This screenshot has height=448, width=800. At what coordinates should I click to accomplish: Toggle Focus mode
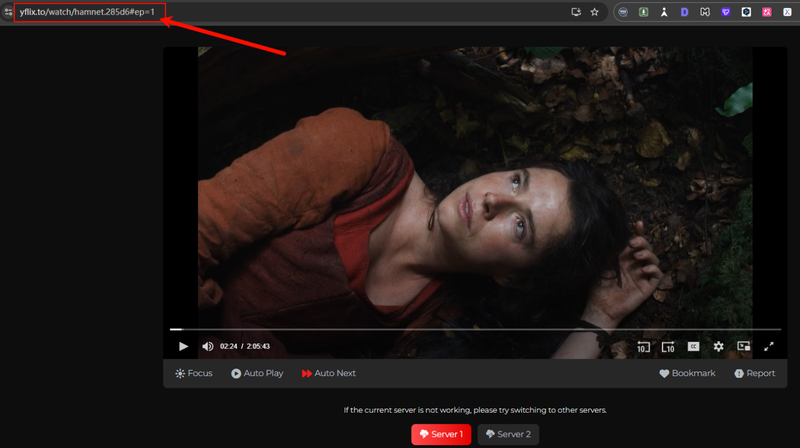194,374
